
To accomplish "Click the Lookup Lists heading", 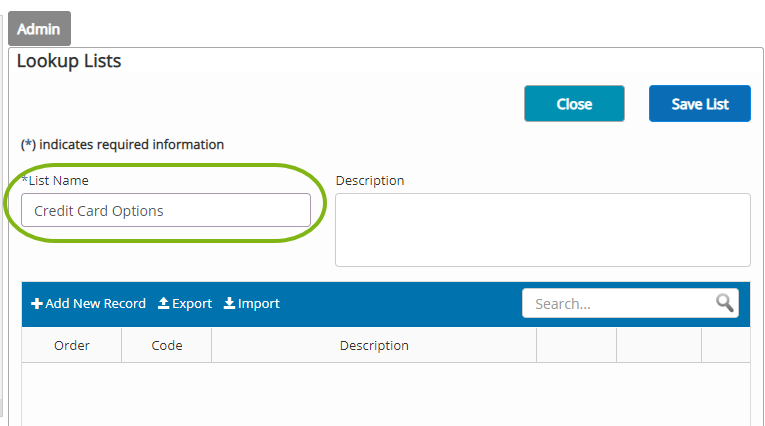I will point(69,61).
